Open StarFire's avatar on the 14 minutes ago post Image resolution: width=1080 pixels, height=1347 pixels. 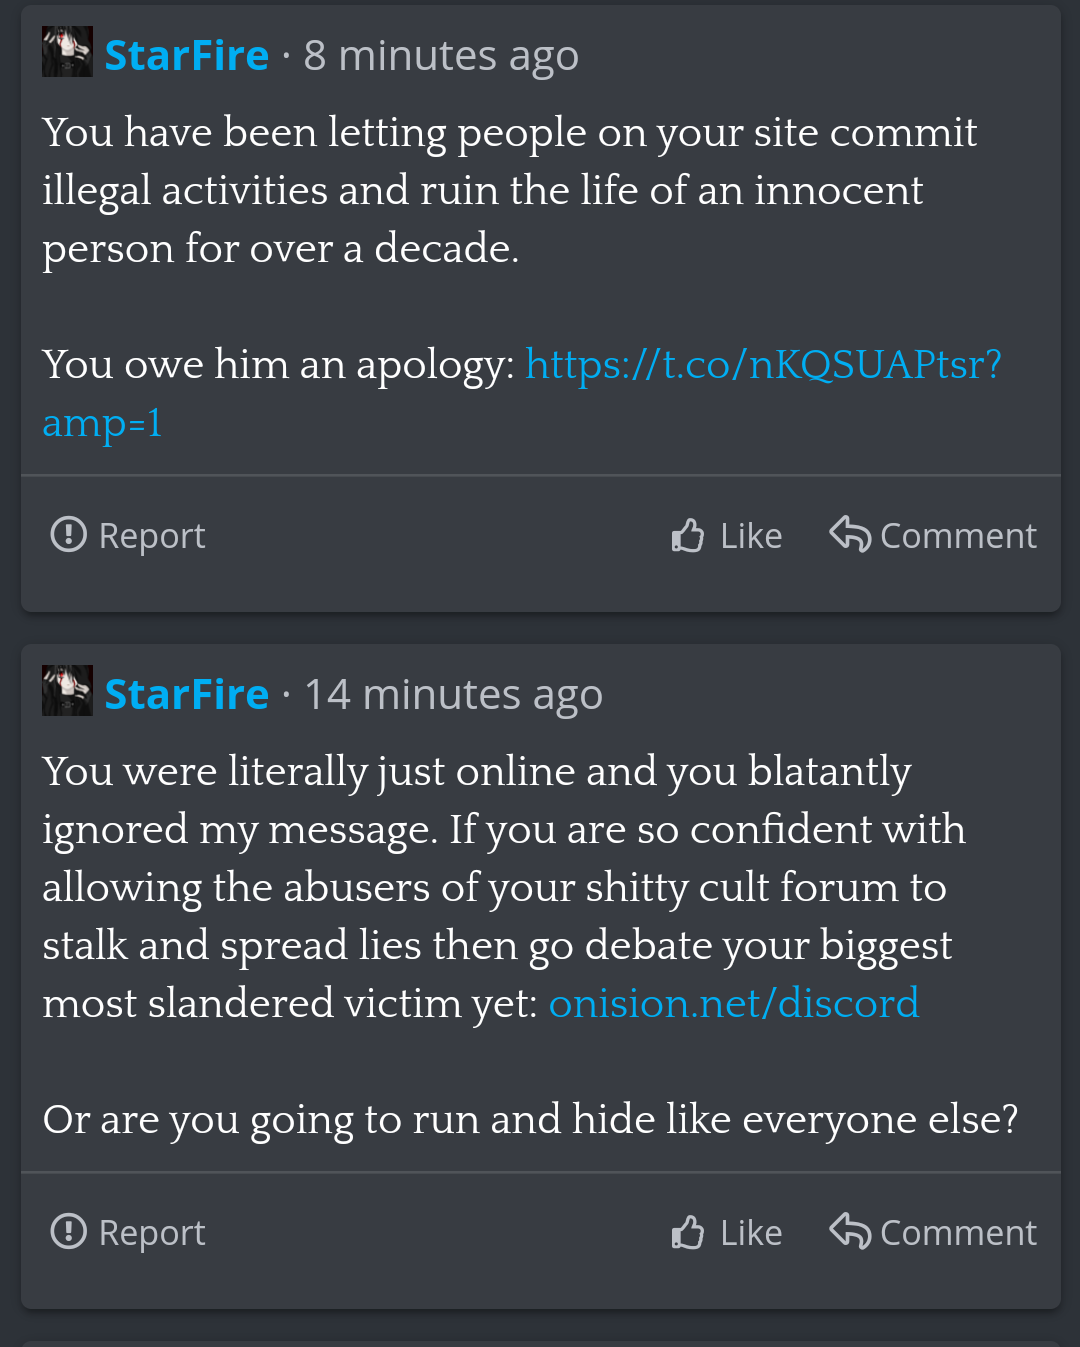pyautogui.click(x=67, y=691)
